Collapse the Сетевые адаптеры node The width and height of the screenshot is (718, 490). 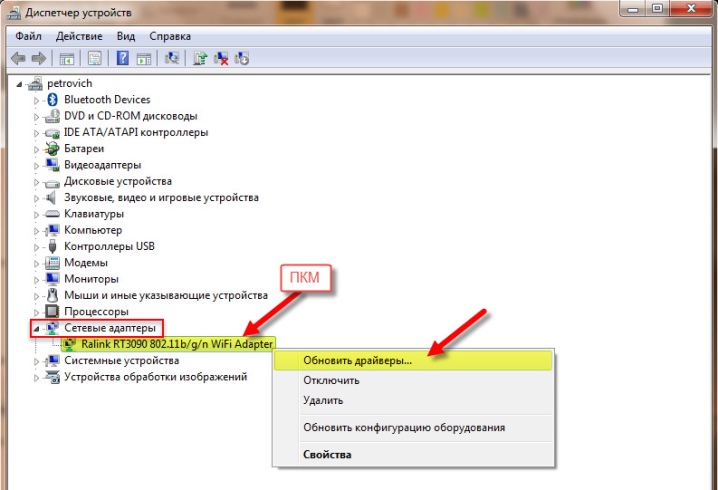pos(37,328)
